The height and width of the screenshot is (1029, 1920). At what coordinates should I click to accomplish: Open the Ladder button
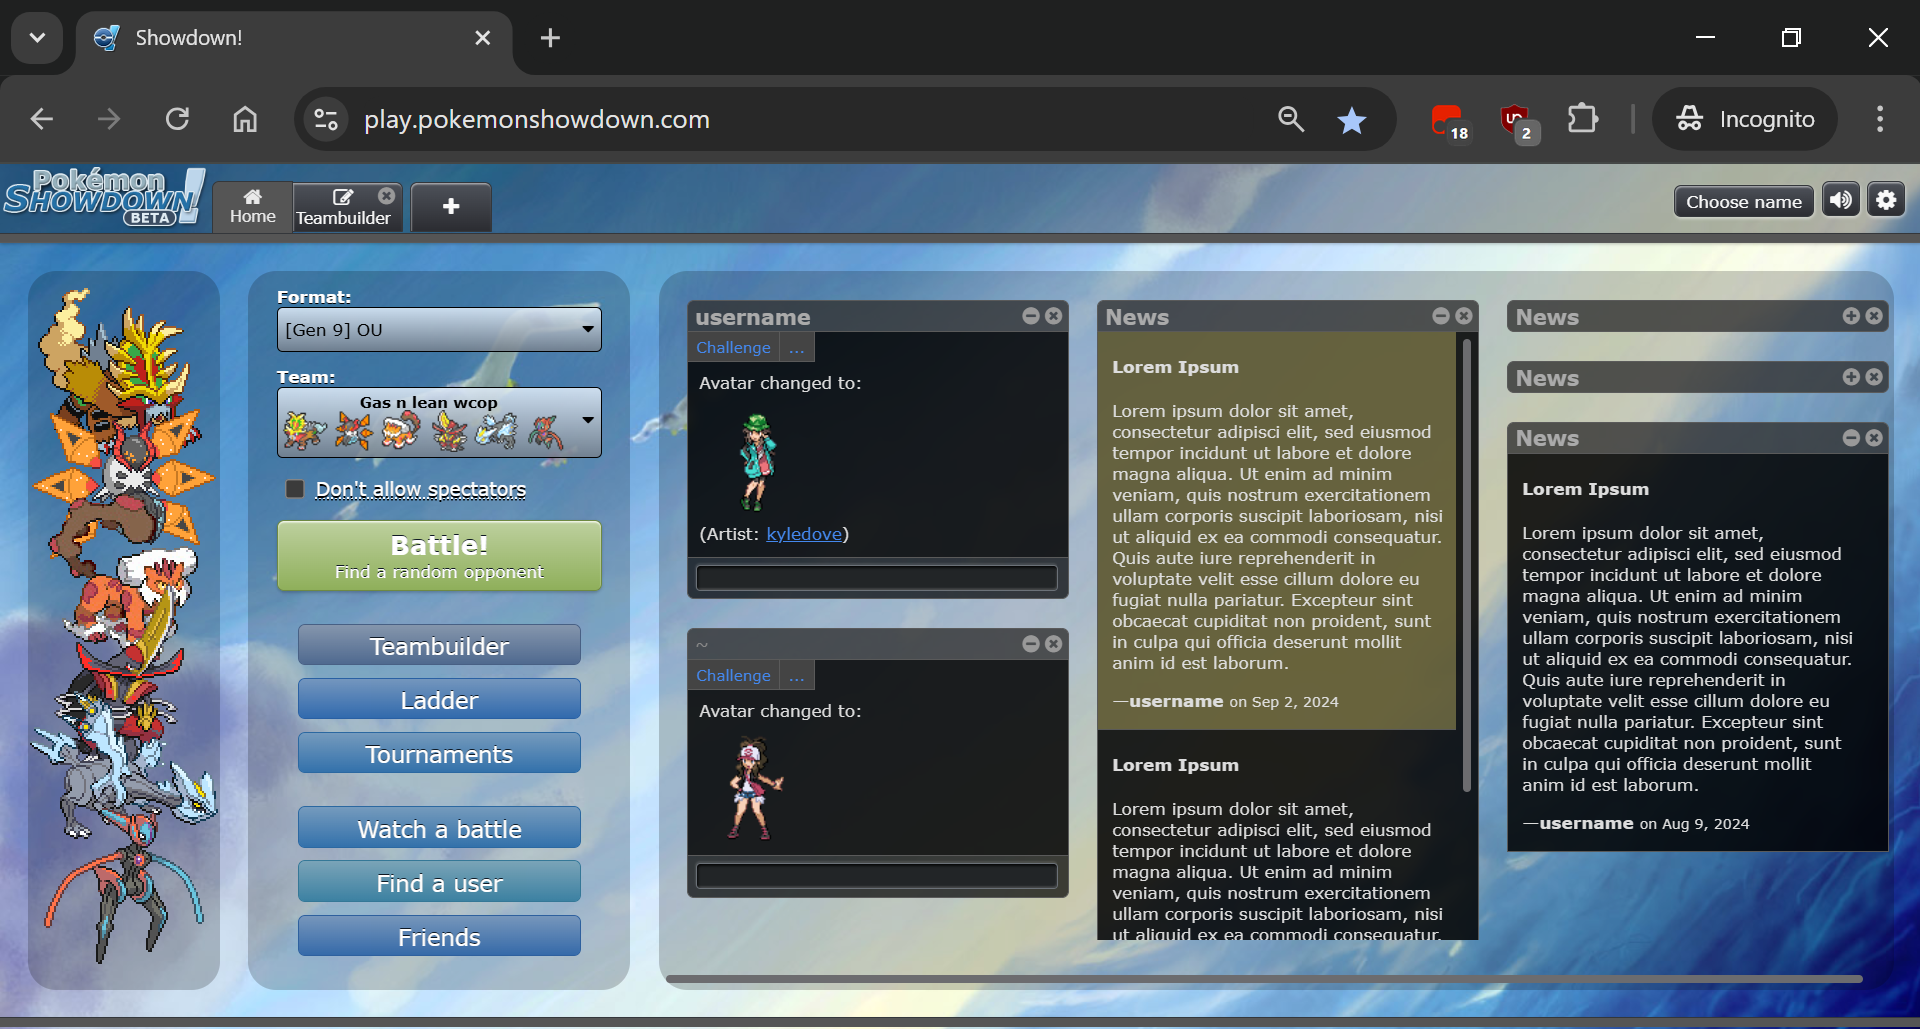439,700
